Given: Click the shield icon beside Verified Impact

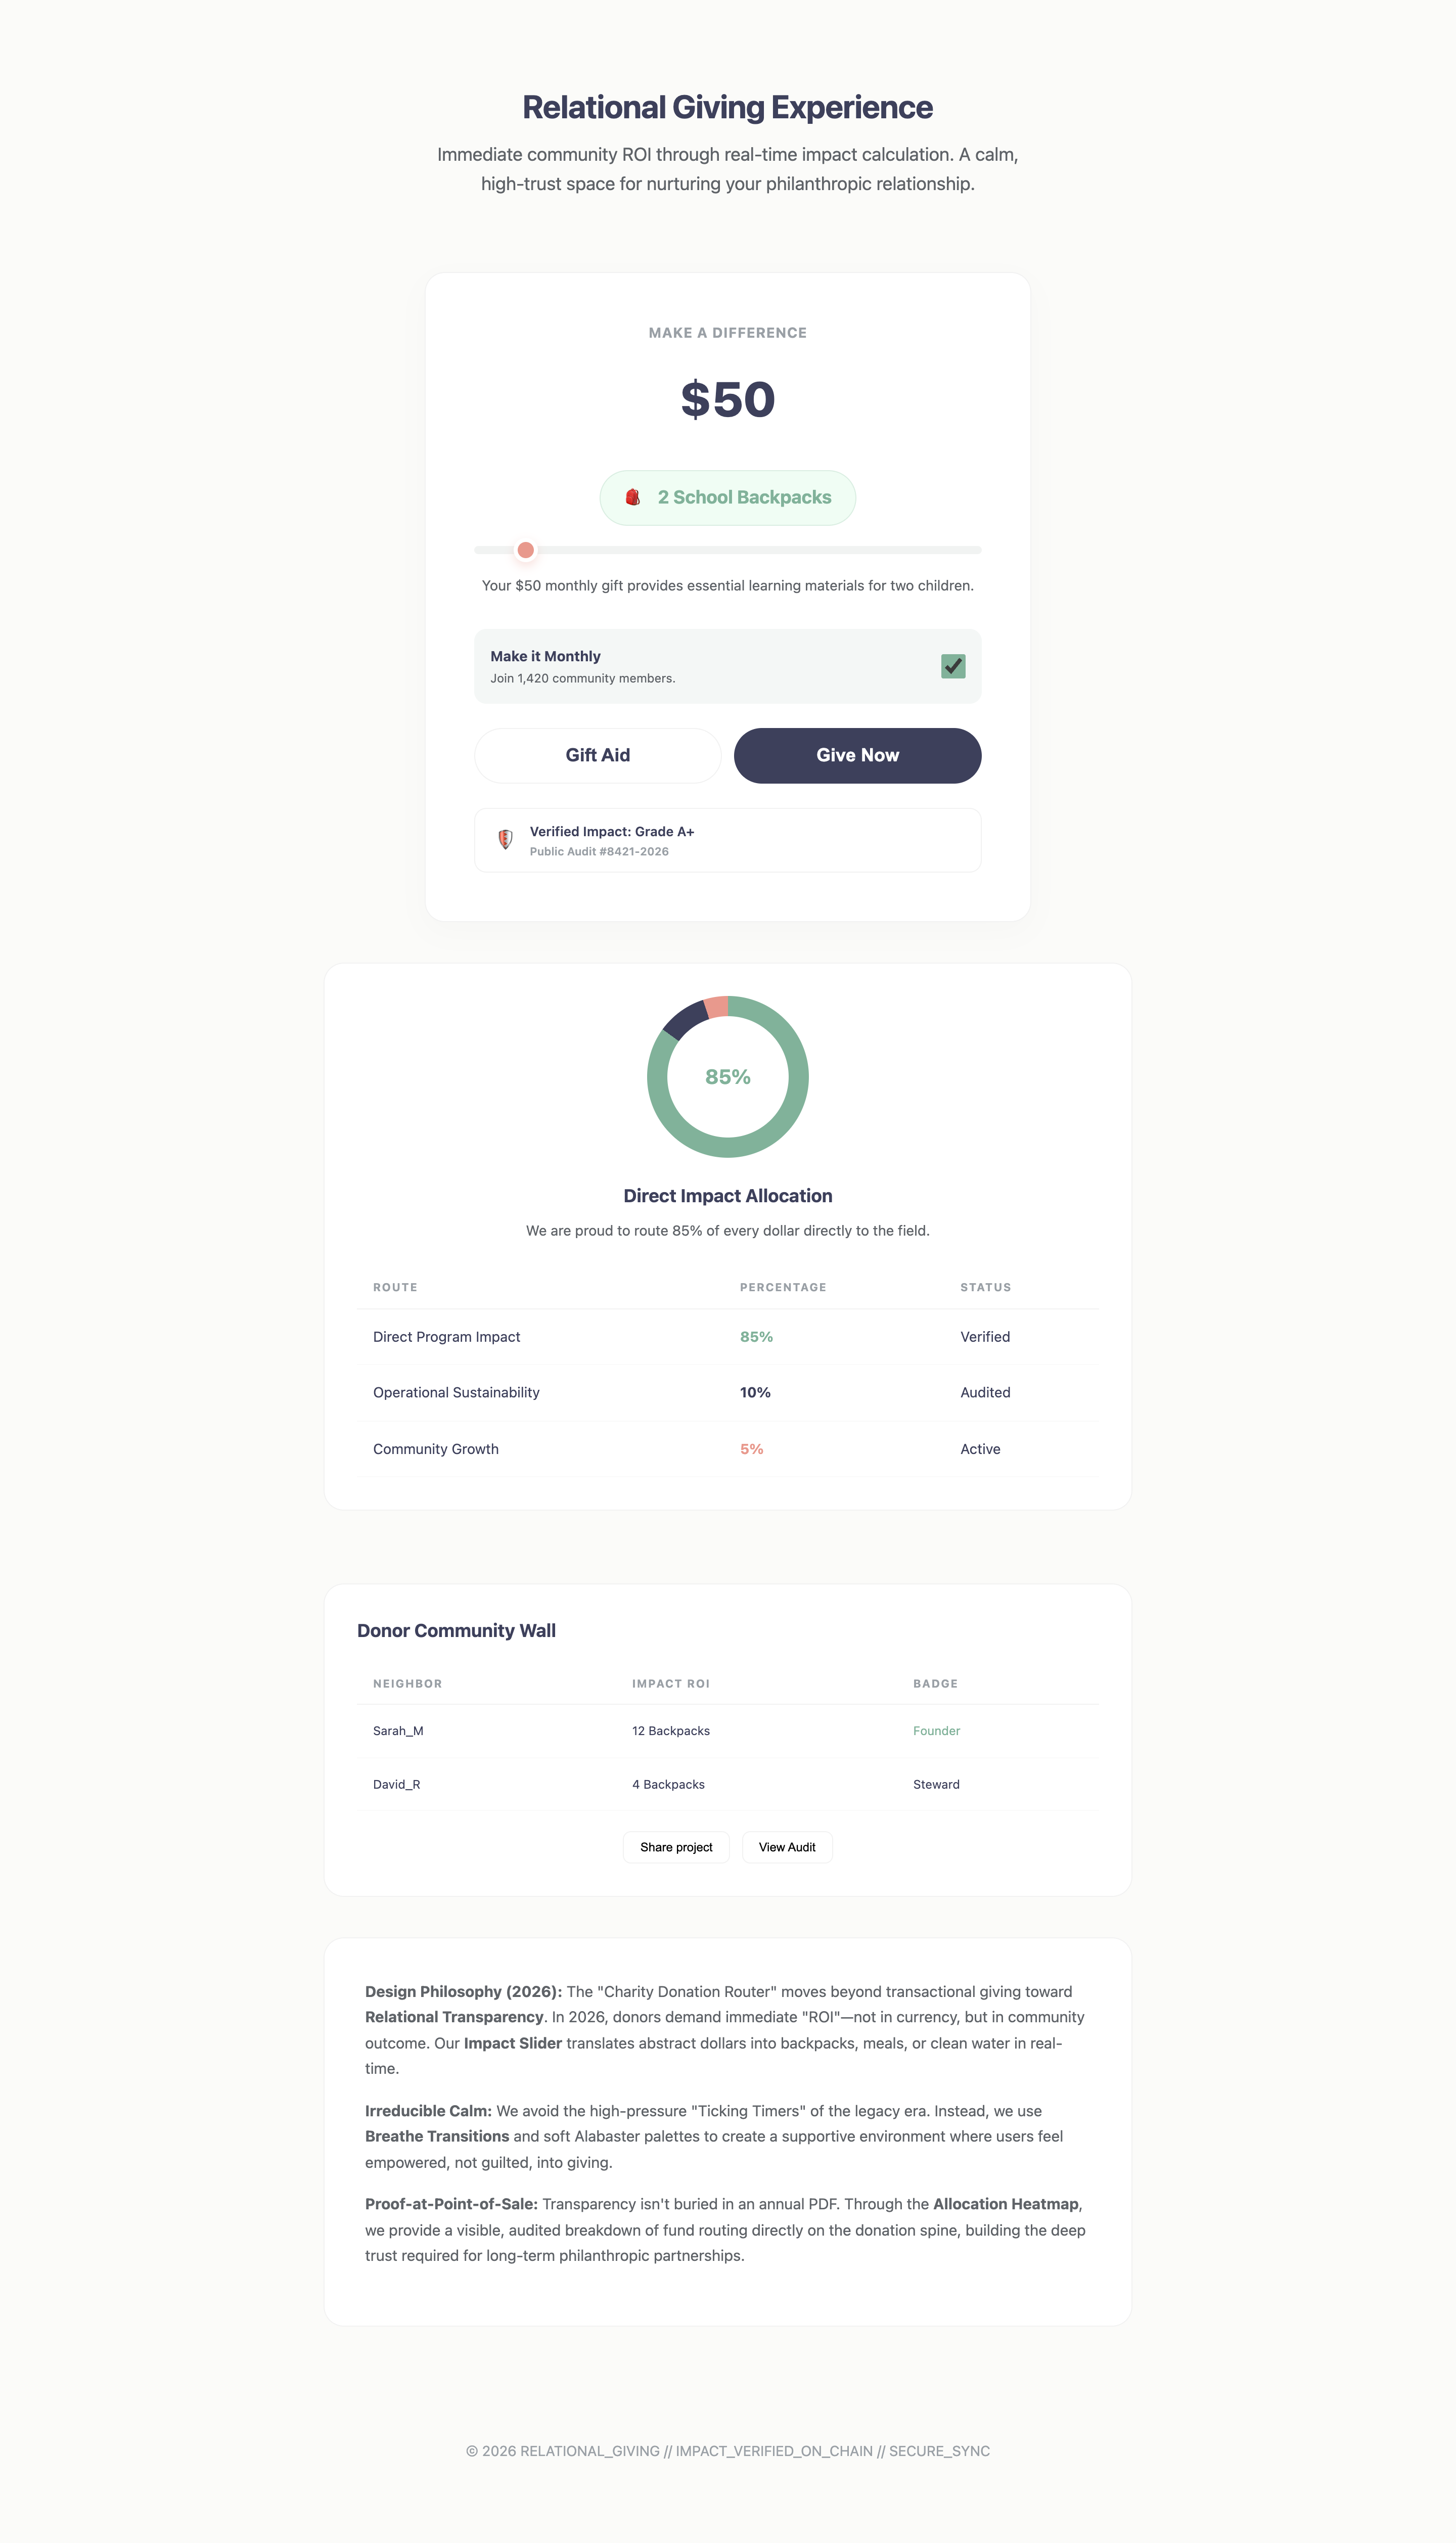Looking at the screenshot, I should point(505,840).
